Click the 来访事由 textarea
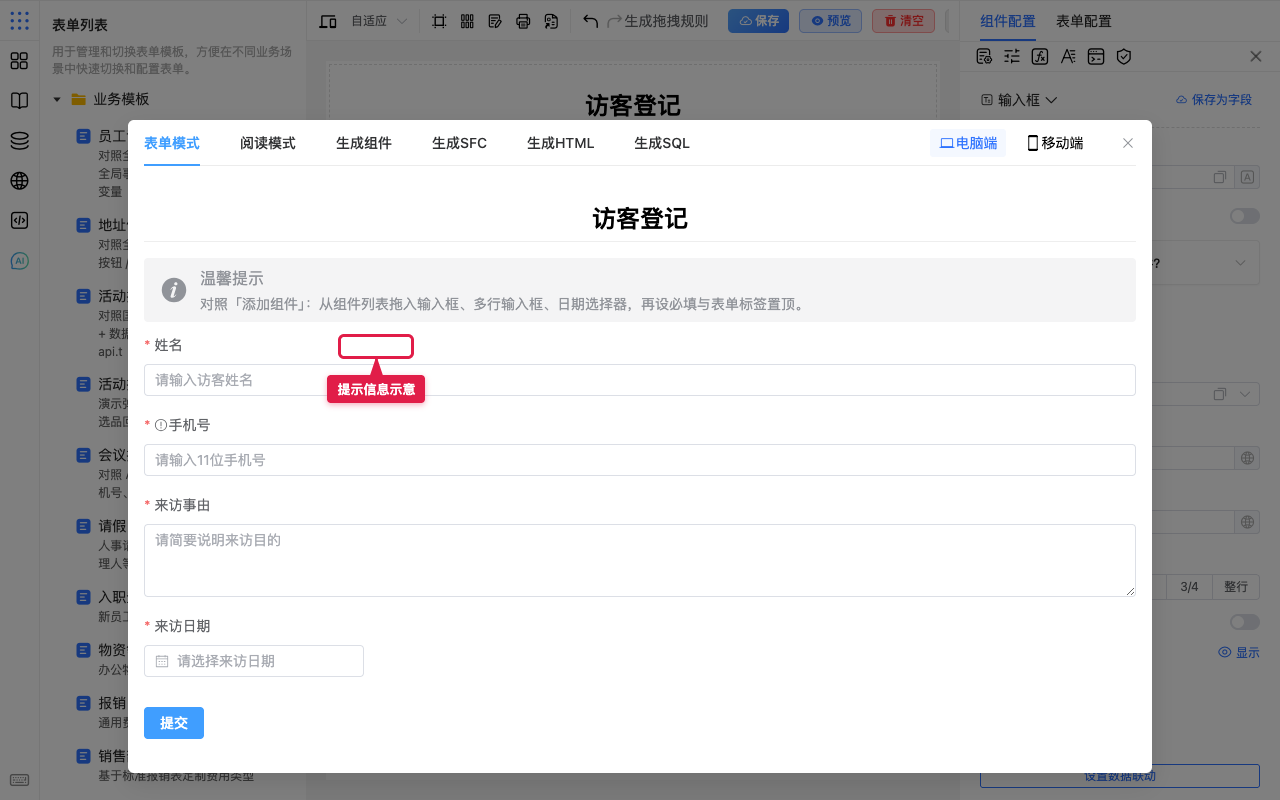This screenshot has height=800, width=1280. point(640,561)
